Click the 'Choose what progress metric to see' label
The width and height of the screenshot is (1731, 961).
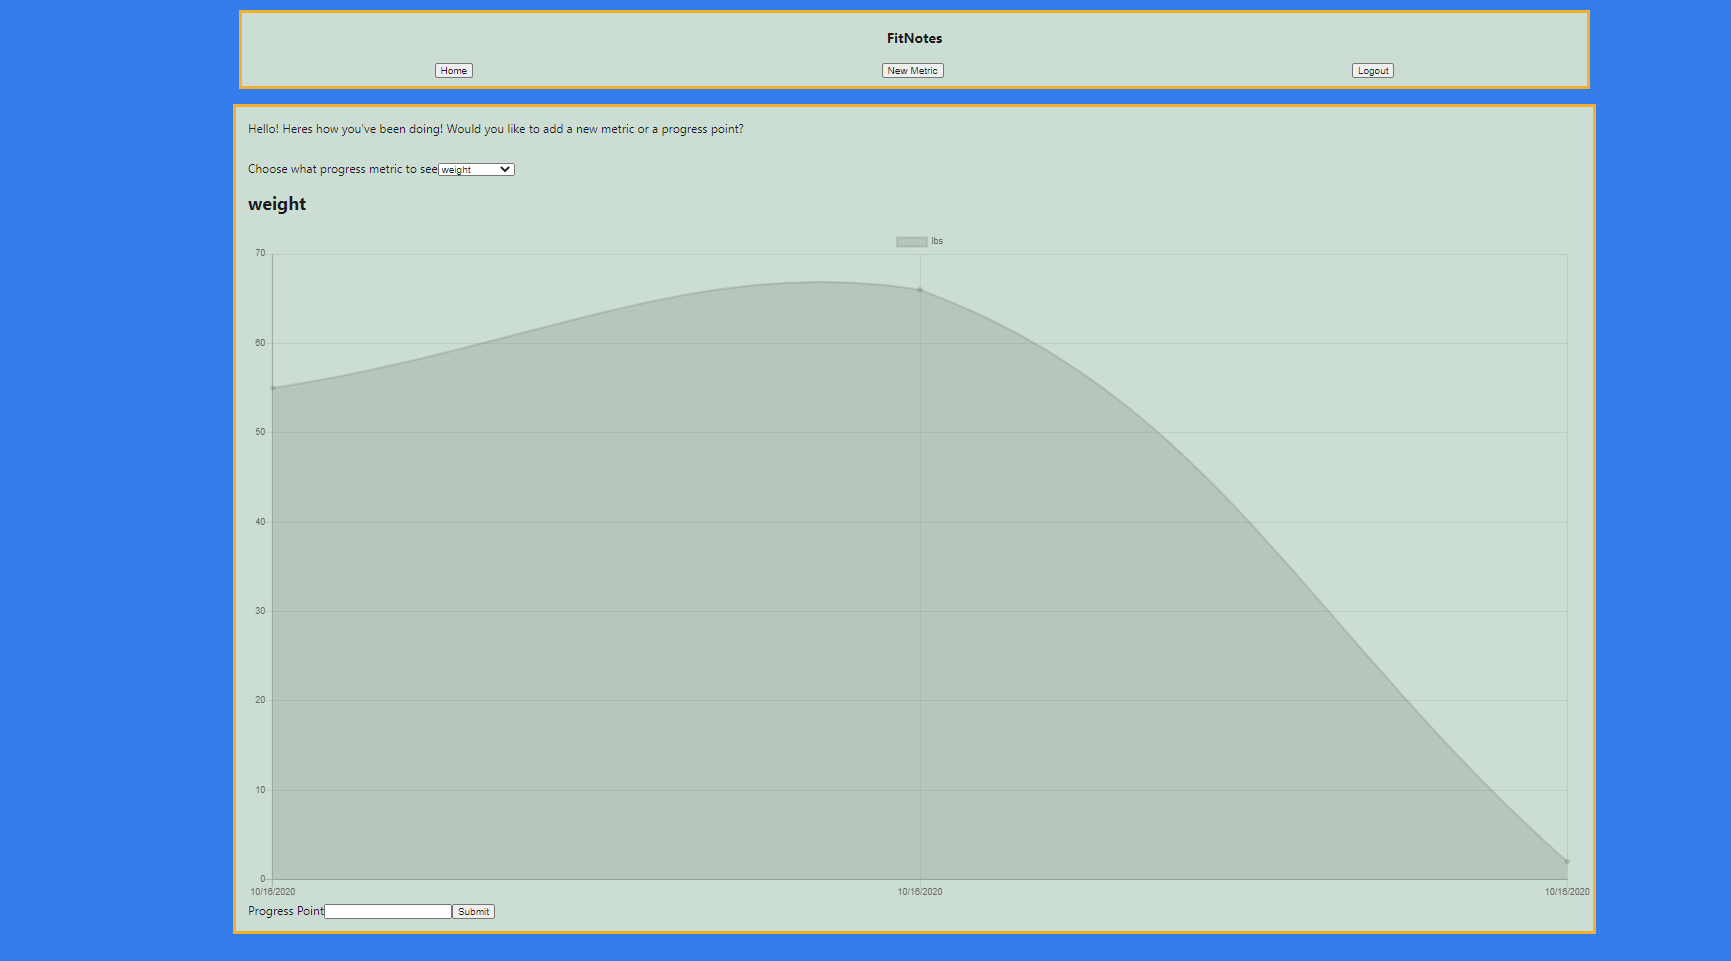pos(343,169)
